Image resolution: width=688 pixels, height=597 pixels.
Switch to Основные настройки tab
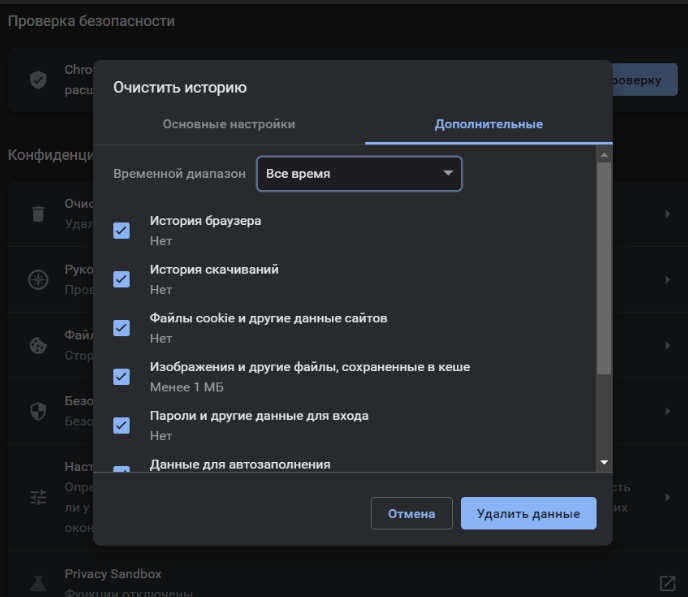(x=229, y=124)
